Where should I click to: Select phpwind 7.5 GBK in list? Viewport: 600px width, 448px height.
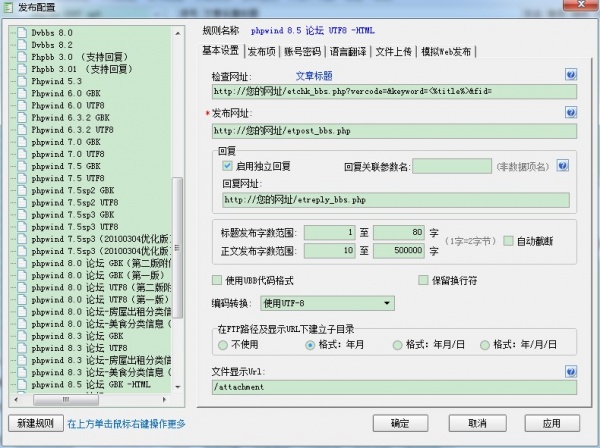tap(66, 166)
